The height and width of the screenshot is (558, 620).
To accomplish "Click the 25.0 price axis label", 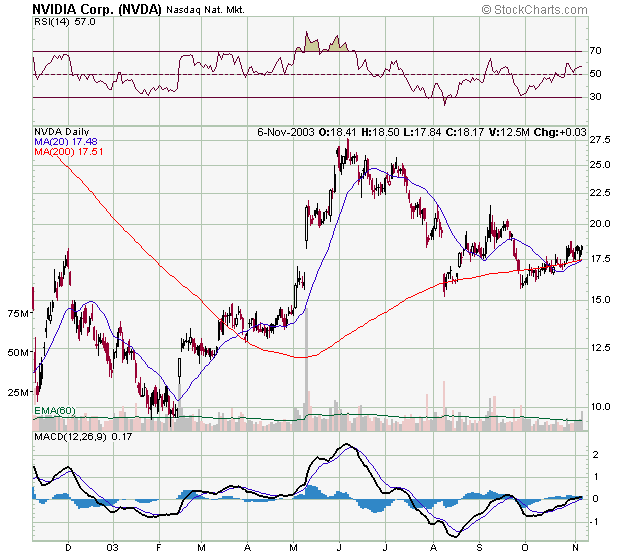I will [600, 165].
